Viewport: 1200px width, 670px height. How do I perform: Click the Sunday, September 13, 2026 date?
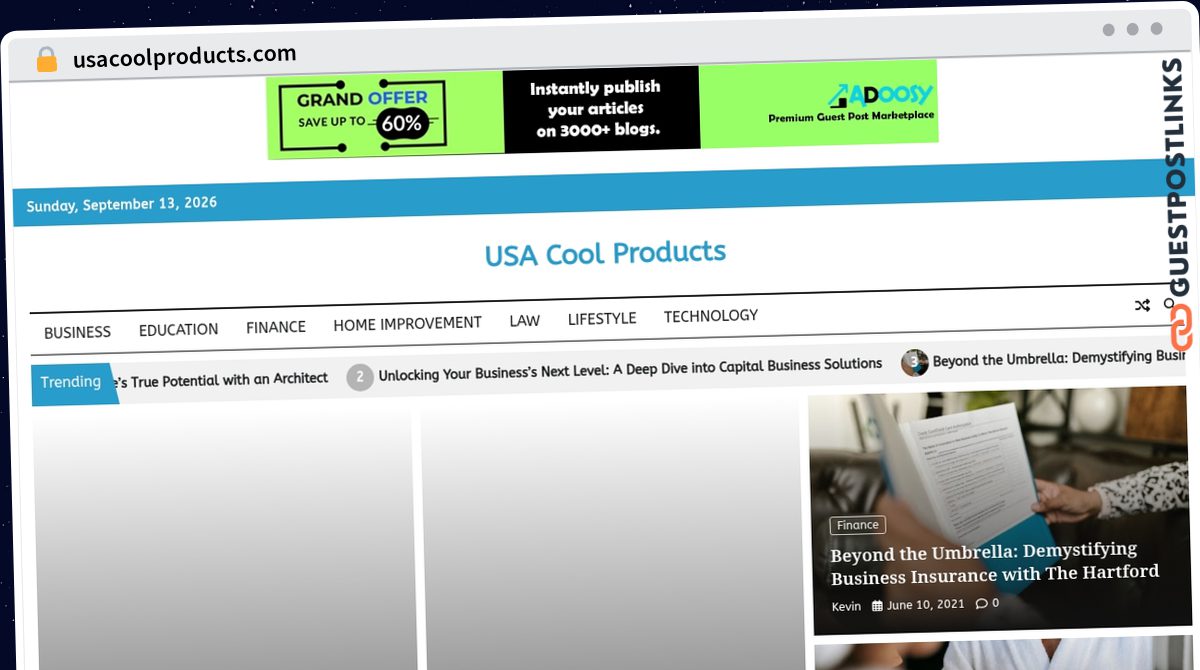coord(122,204)
